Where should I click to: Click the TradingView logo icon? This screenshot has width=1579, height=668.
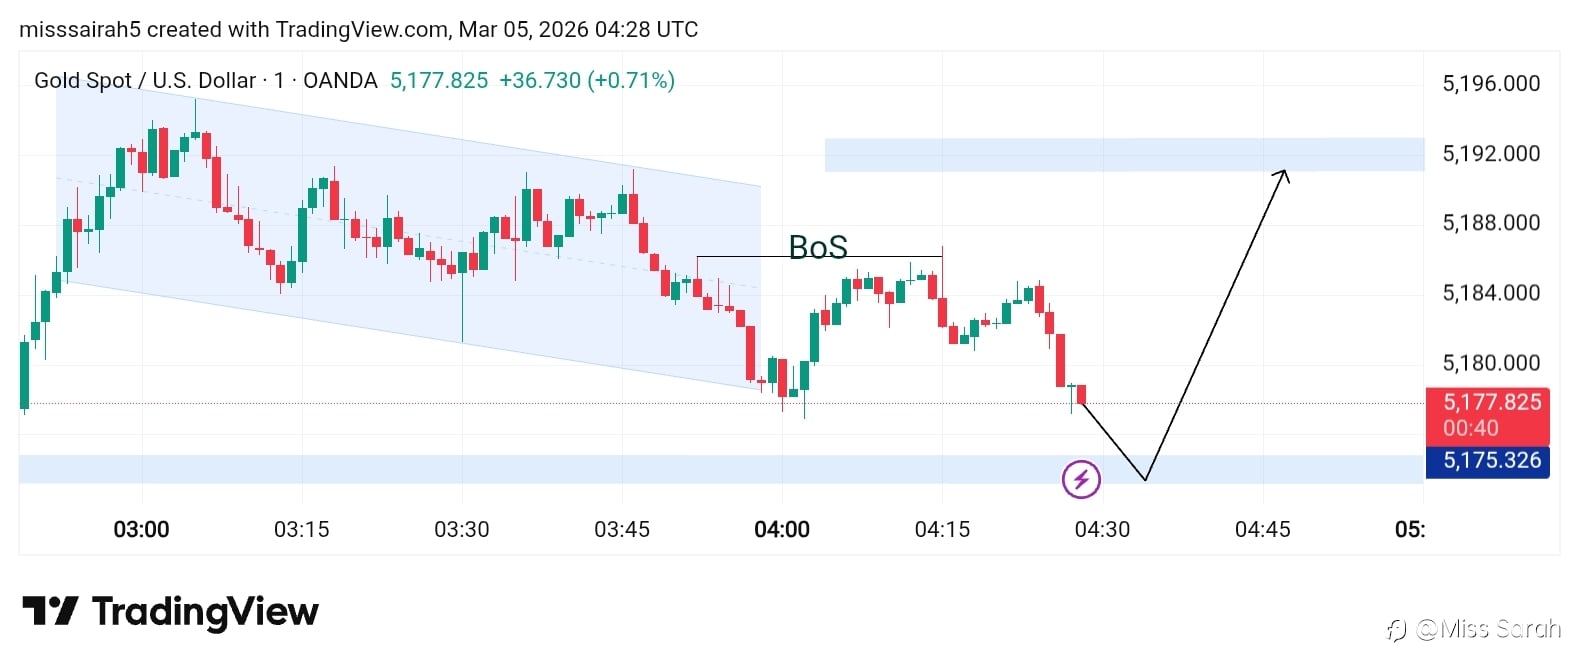pyautogui.click(x=50, y=611)
